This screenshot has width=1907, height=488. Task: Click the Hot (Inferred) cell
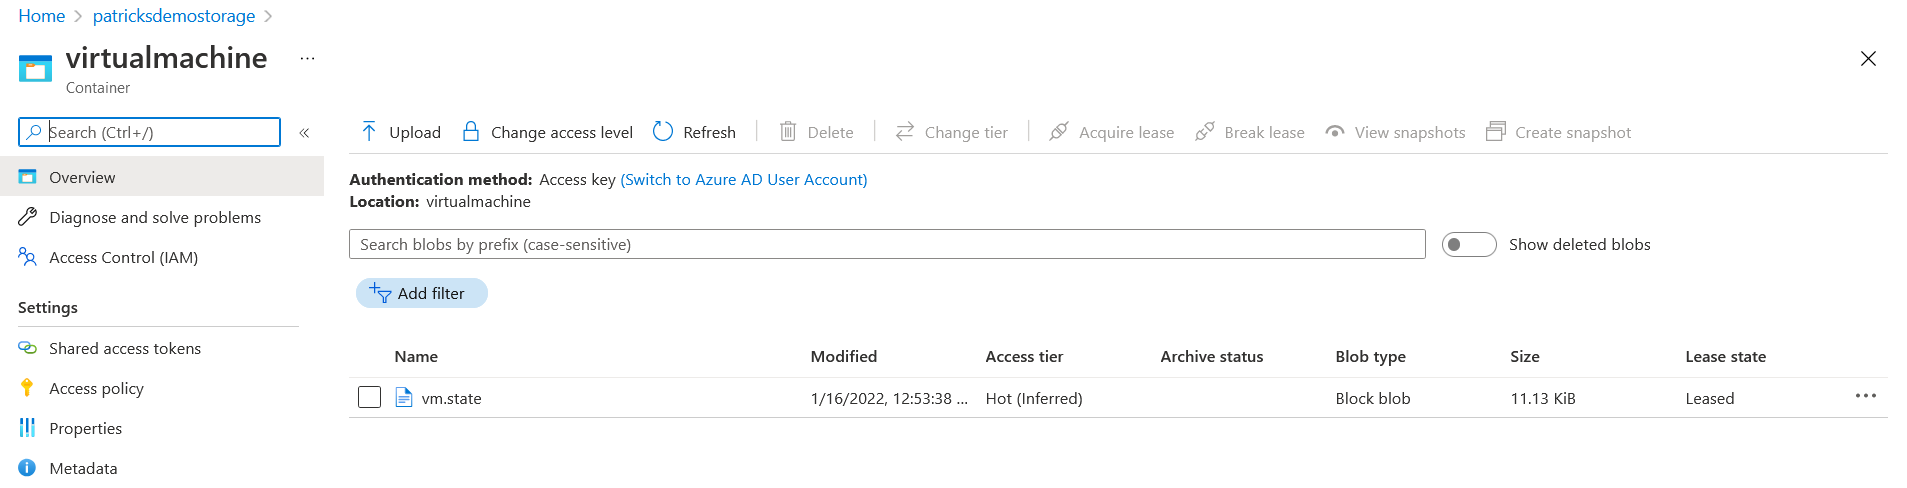pyautogui.click(x=1034, y=398)
